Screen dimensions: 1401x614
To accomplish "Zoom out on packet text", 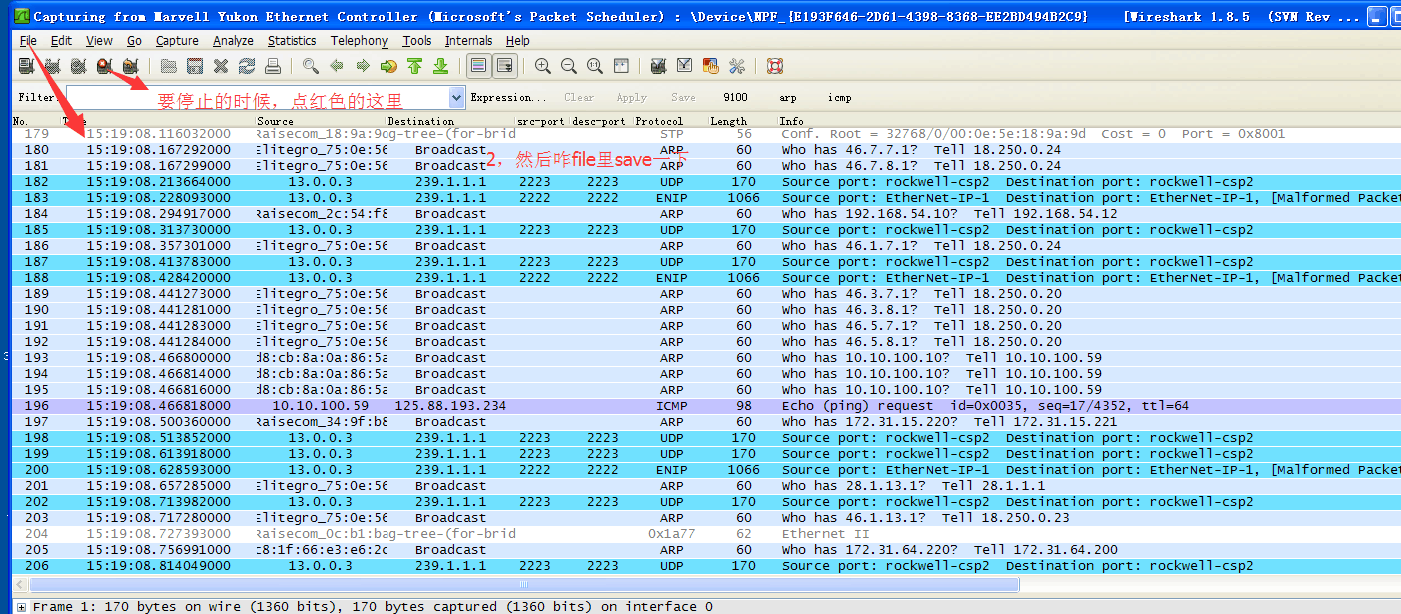I will pyautogui.click(x=569, y=66).
